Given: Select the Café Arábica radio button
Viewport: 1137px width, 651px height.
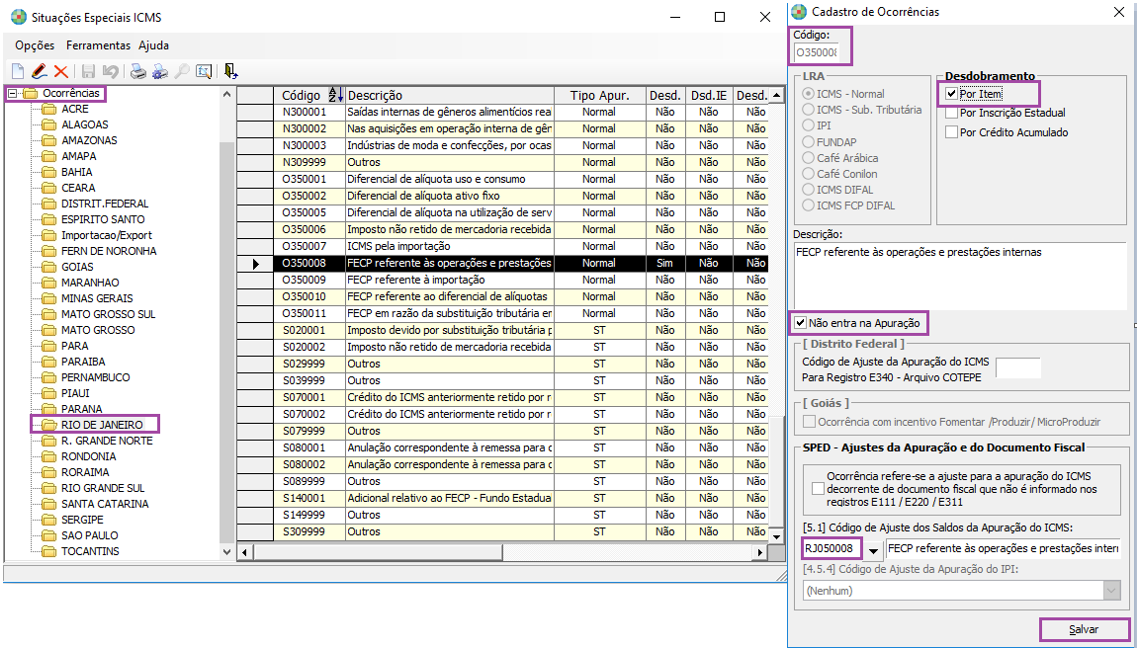Looking at the screenshot, I should pyautogui.click(x=809, y=158).
